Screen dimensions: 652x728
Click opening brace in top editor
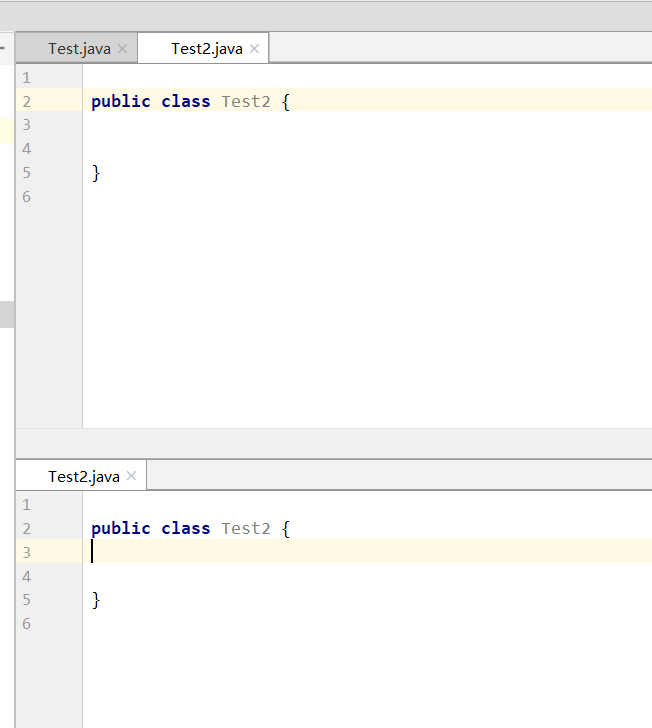(286, 102)
